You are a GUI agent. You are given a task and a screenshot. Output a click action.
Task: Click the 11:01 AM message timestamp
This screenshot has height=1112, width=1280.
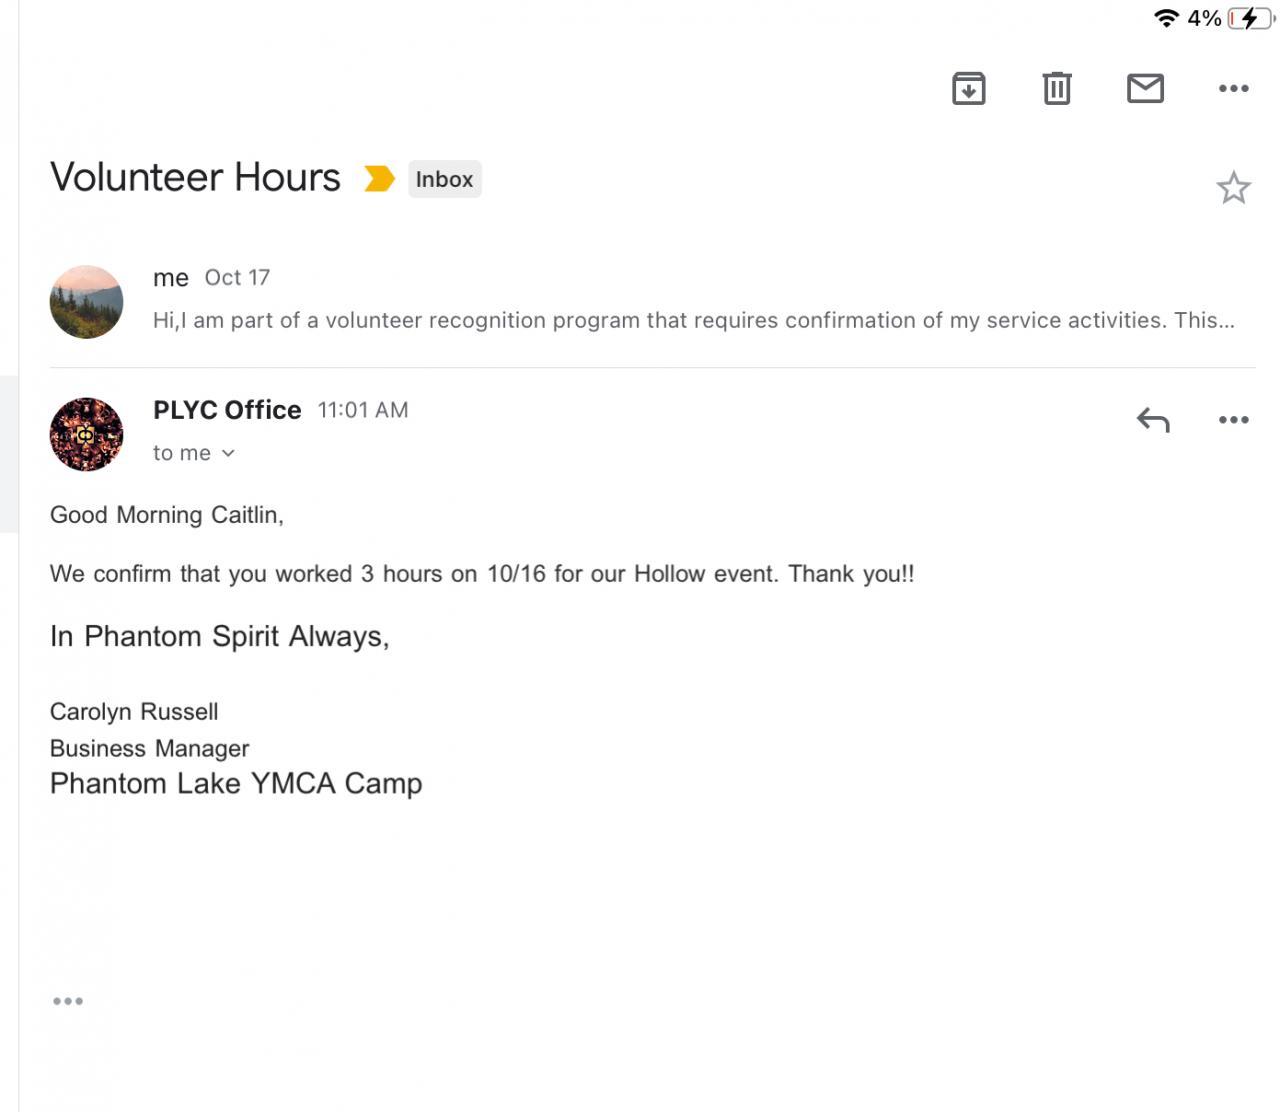[363, 410]
